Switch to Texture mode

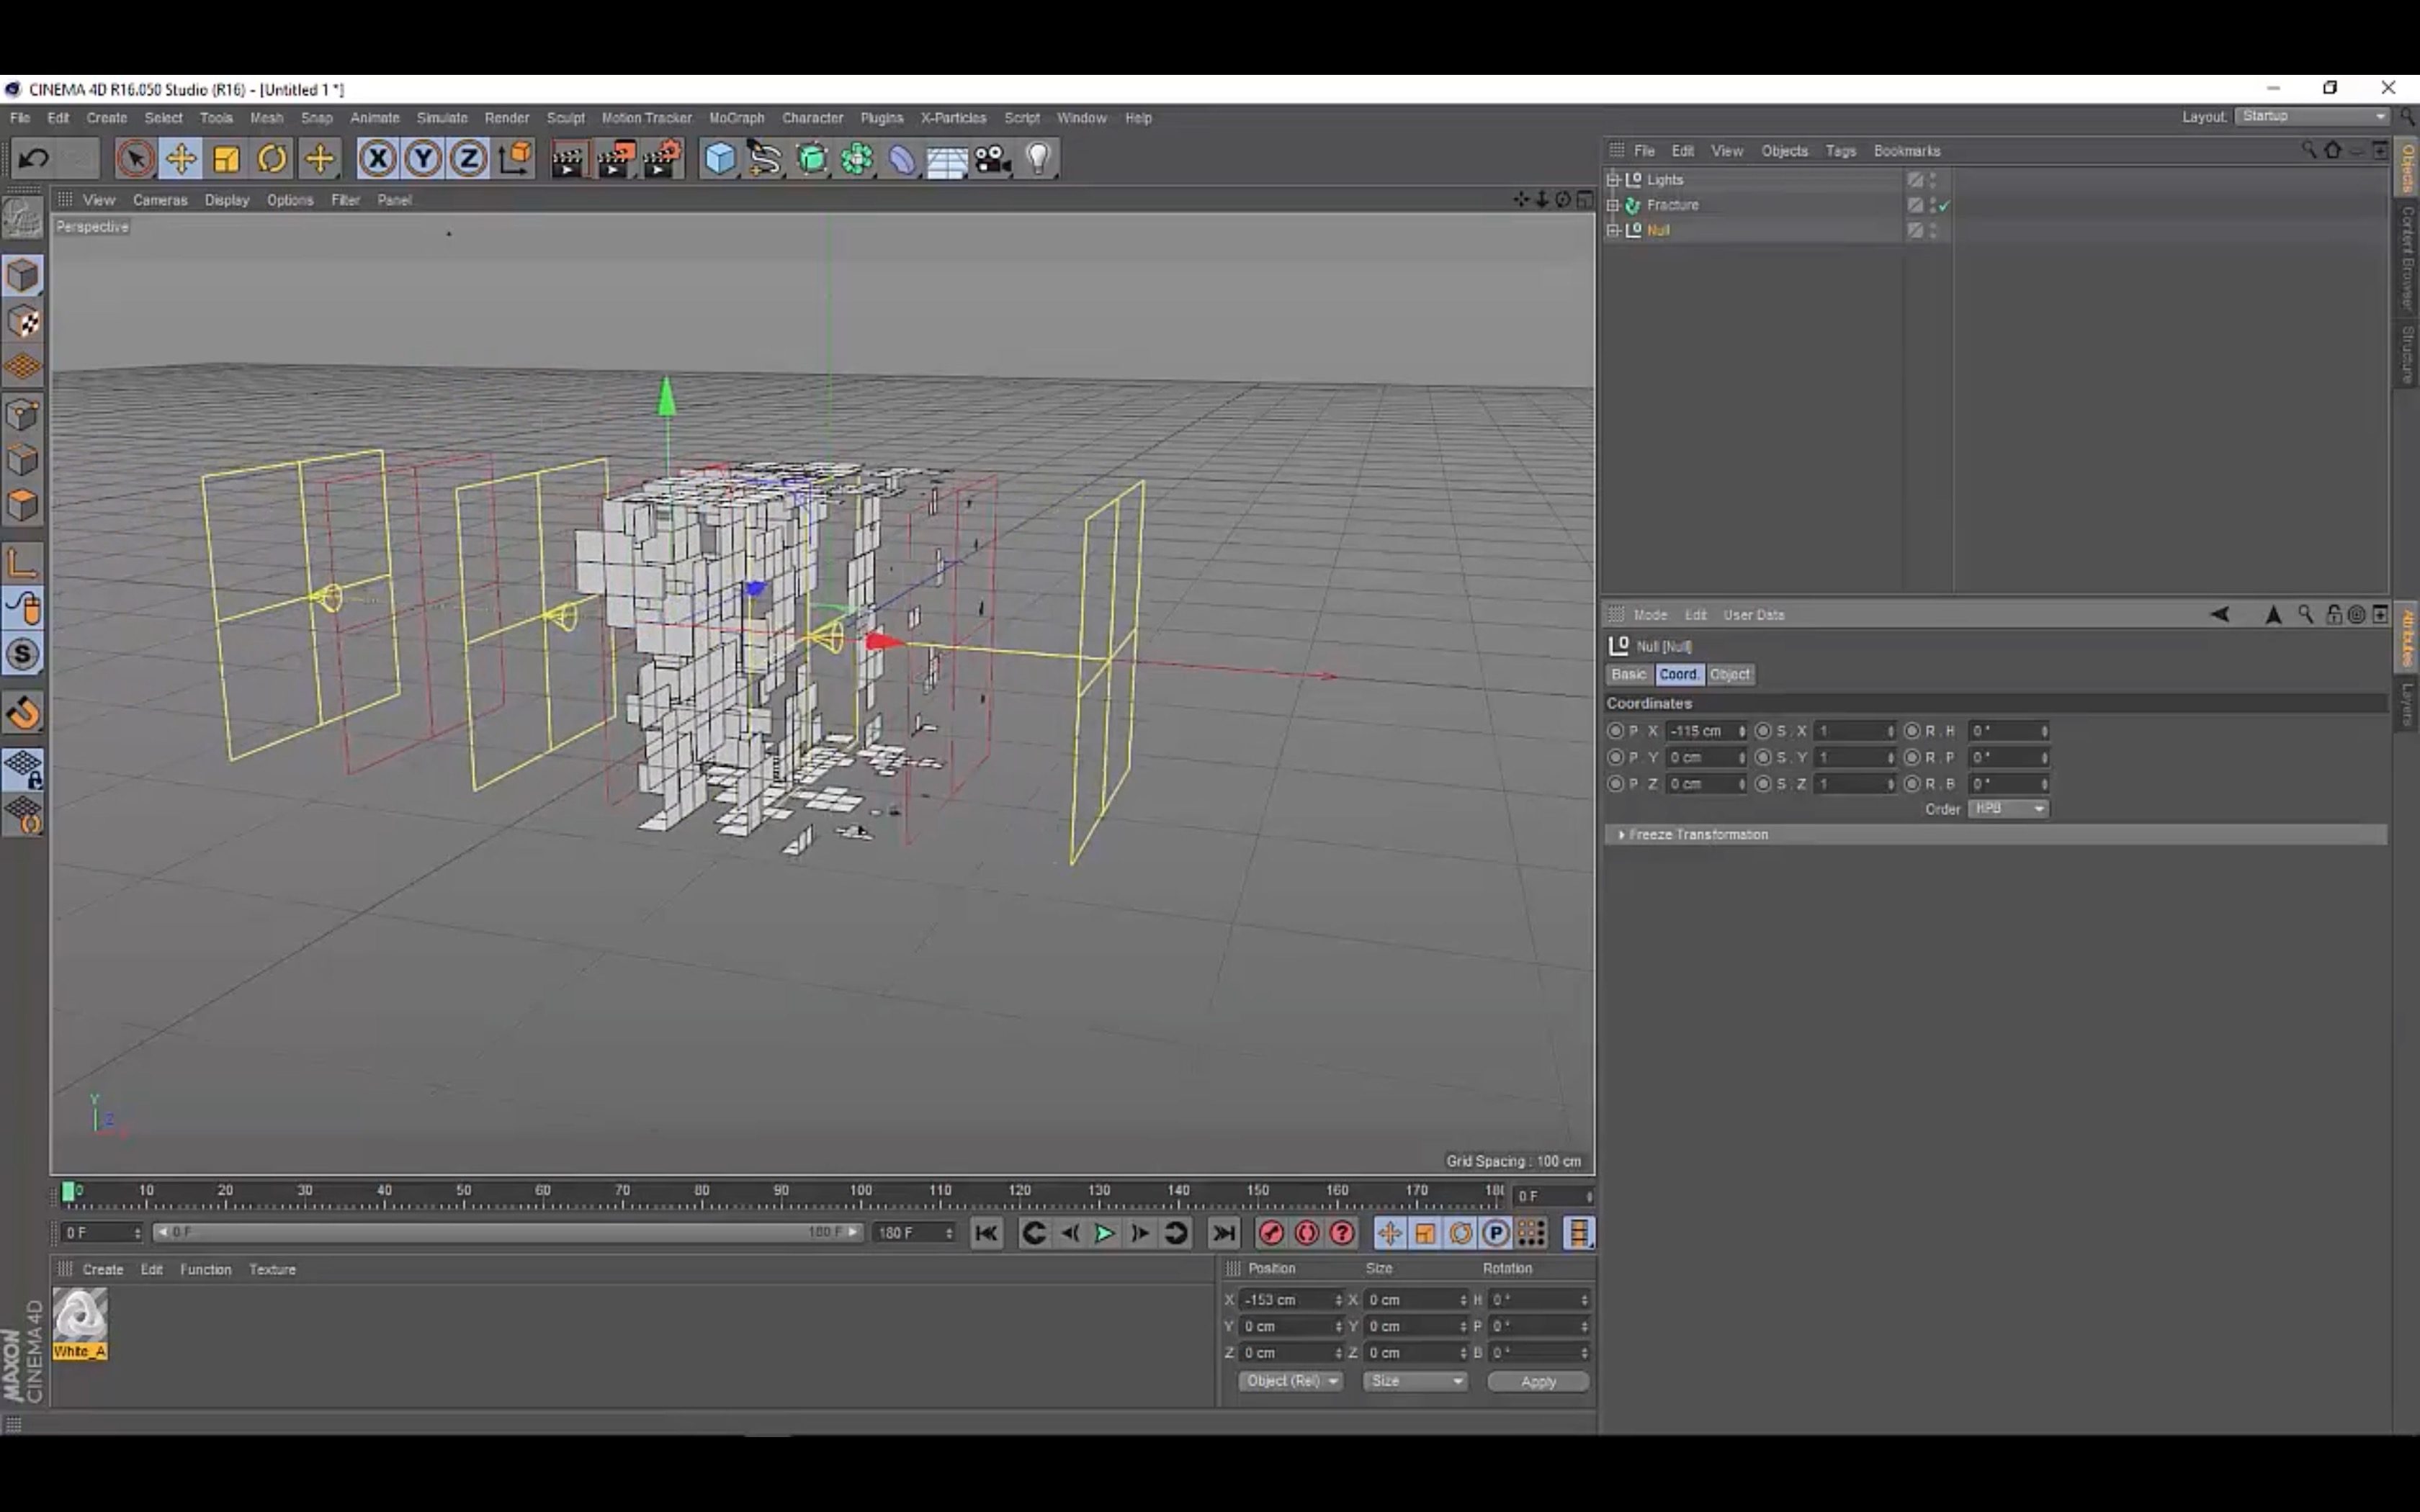pyautogui.click(x=22, y=321)
